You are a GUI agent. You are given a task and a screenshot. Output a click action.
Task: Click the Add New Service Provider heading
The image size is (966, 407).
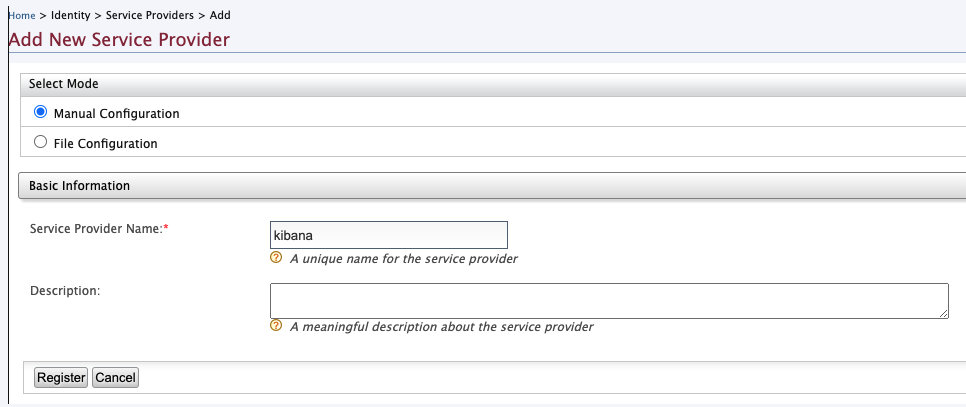point(119,40)
